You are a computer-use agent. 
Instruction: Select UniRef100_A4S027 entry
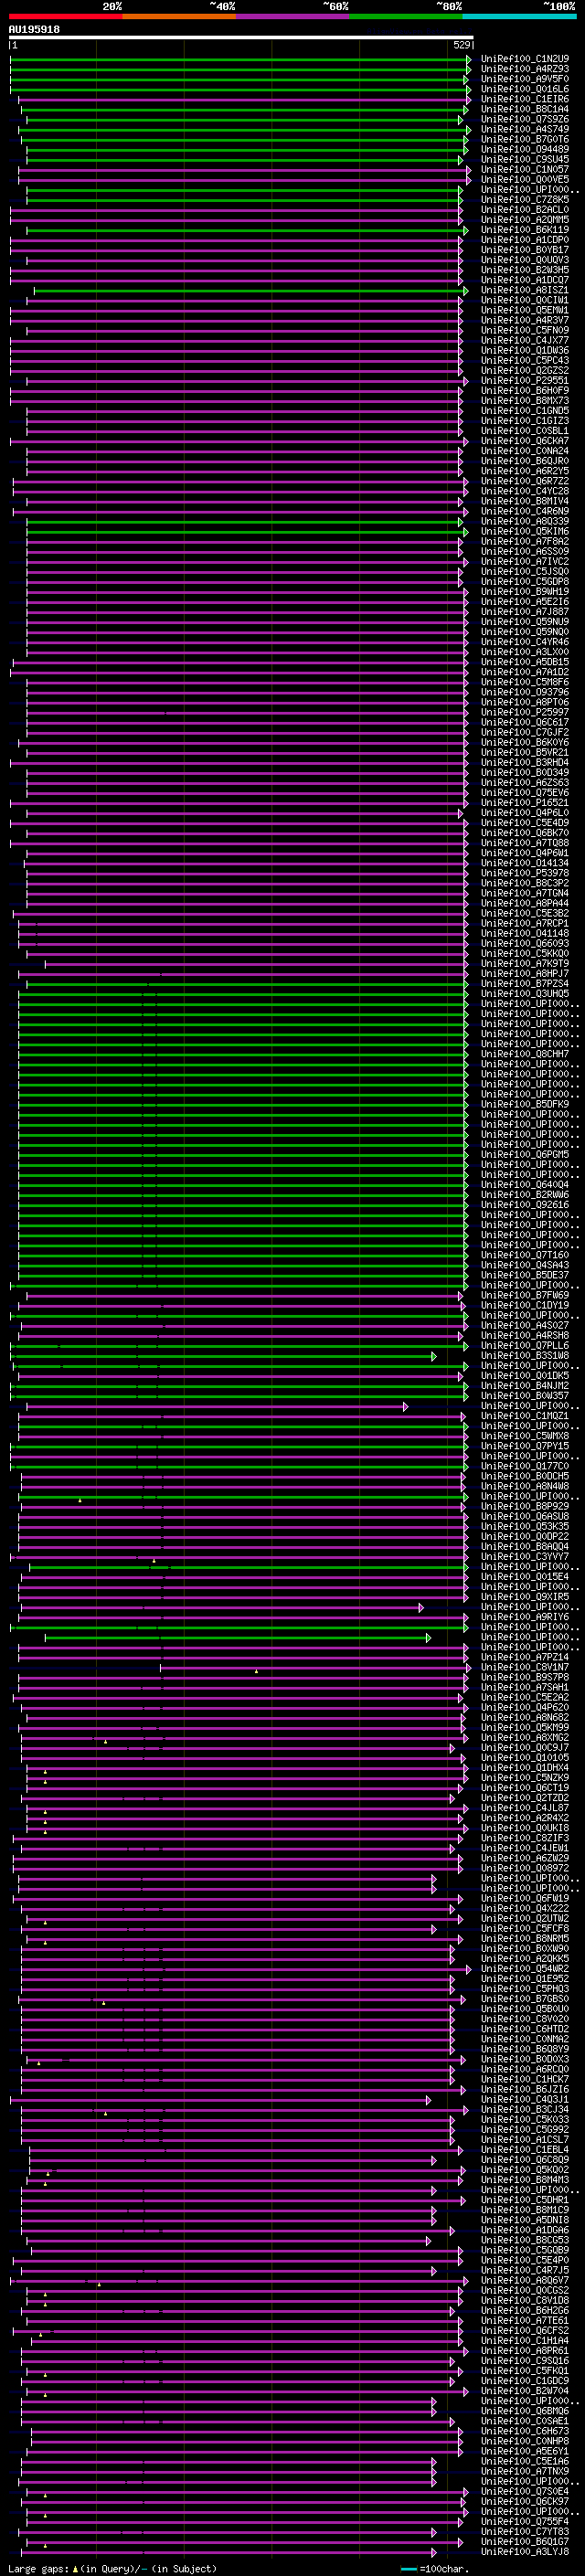[525, 1325]
